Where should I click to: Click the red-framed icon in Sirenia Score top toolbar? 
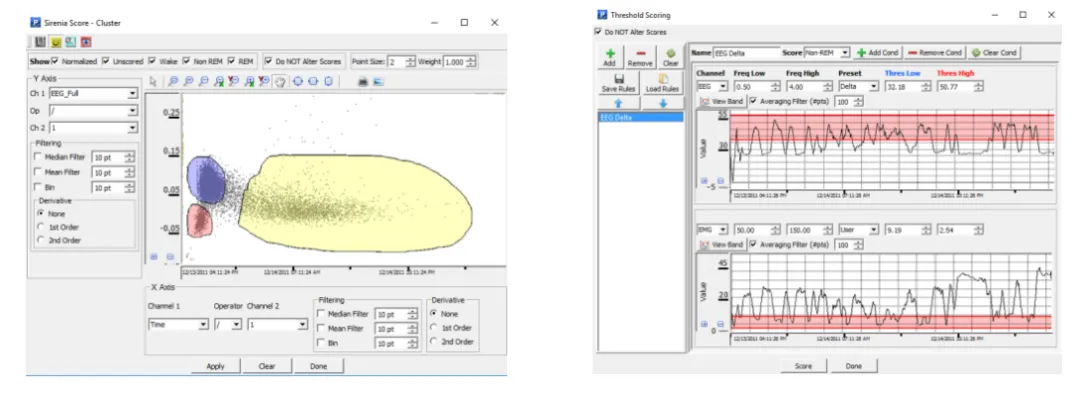click(x=86, y=42)
